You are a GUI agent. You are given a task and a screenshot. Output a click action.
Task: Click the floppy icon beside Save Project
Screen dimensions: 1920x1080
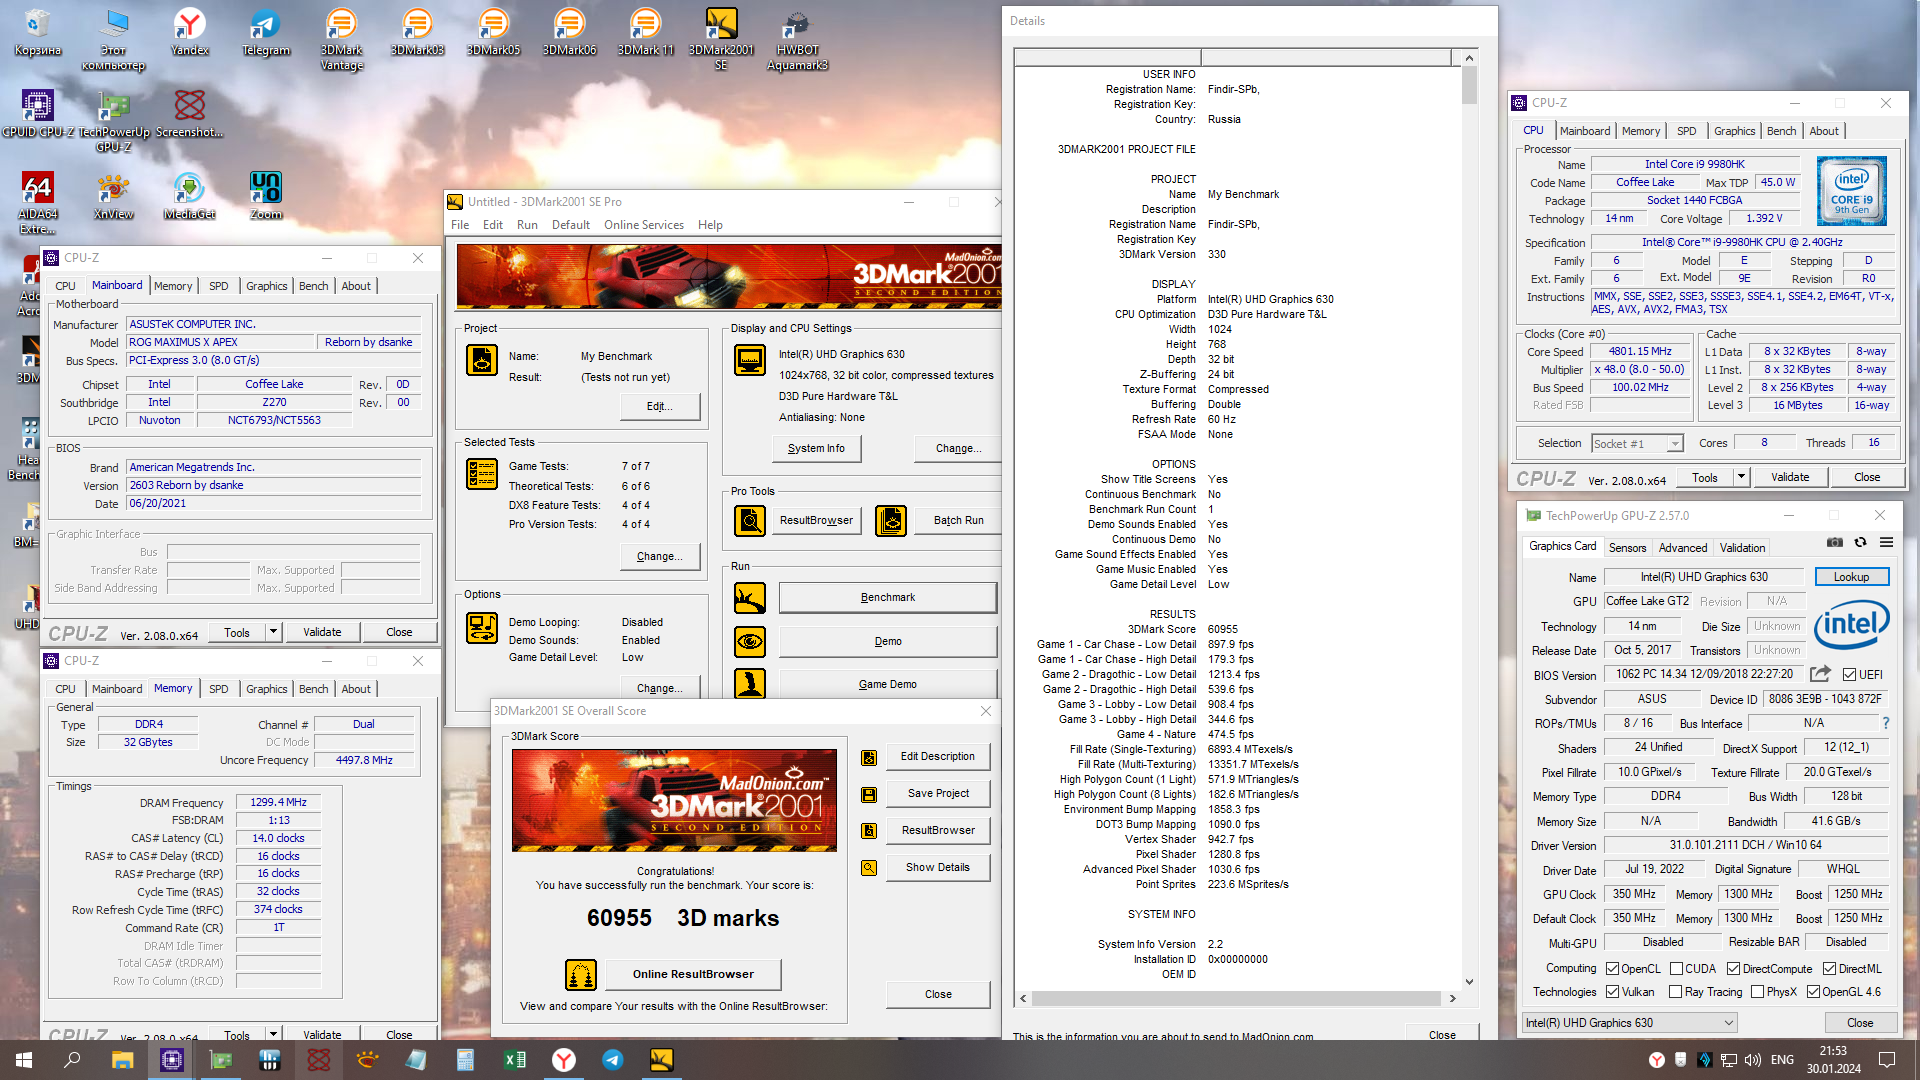(x=869, y=794)
